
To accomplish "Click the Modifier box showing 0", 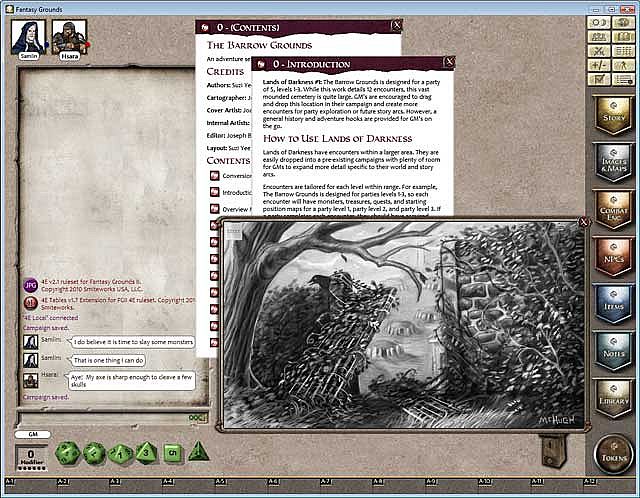I will coord(31,457).
